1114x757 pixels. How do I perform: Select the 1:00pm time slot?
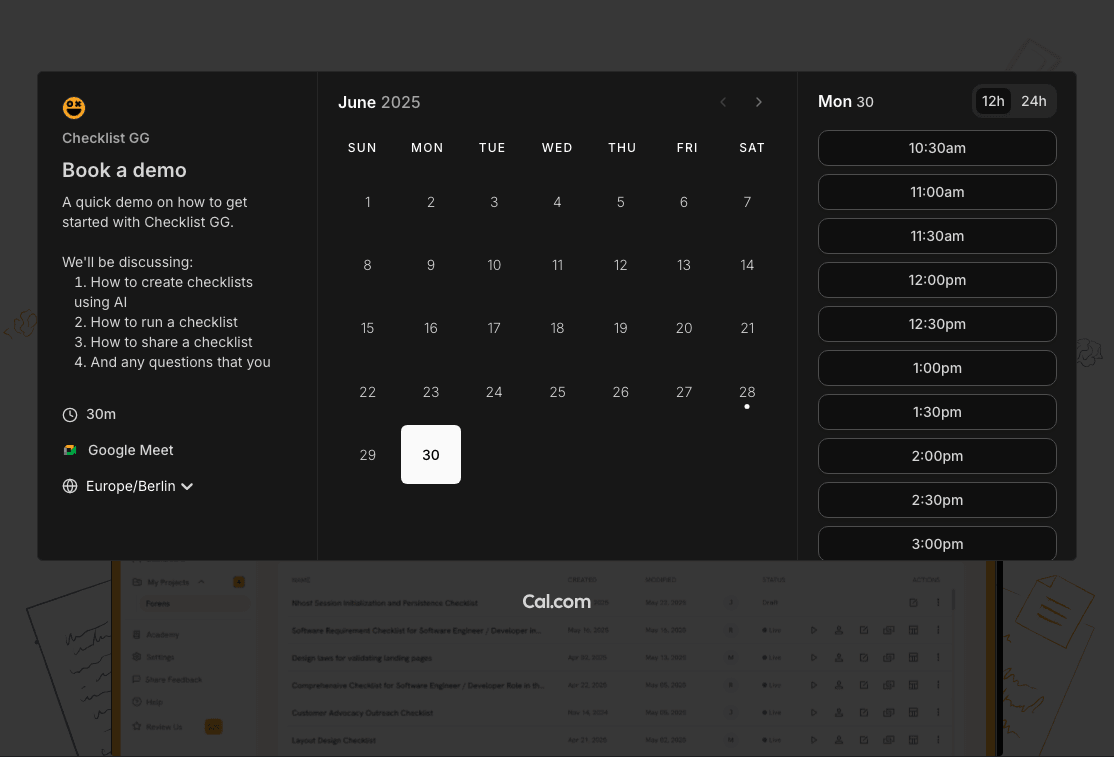937,369
